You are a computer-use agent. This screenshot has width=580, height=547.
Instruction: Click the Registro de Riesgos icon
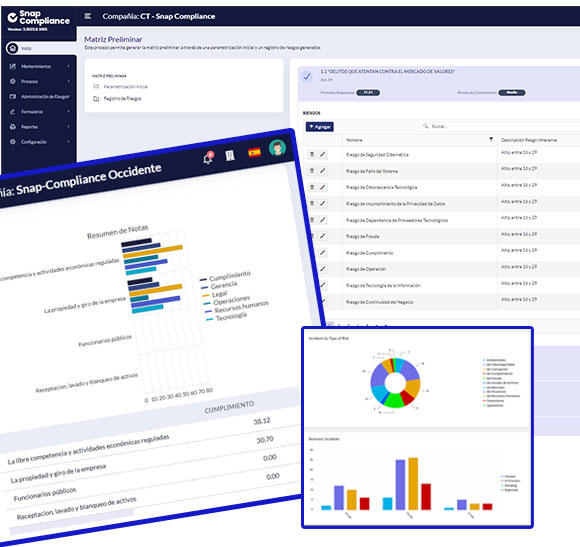point(96,99)
